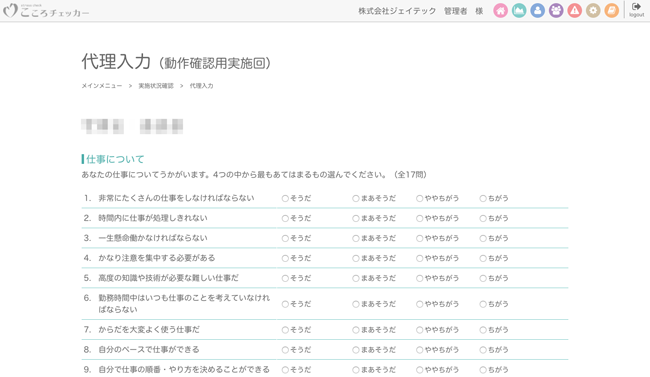Select まあそうだ for question 7
Viewport: 650px width, 377px height.
click(356, 330)
